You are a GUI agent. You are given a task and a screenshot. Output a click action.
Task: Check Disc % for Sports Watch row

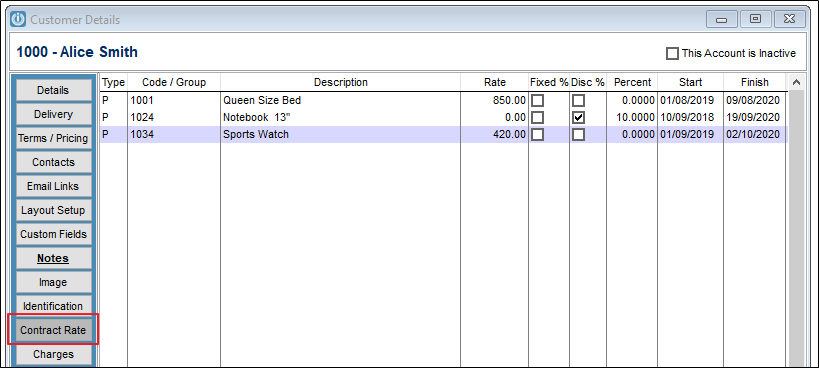578,135
